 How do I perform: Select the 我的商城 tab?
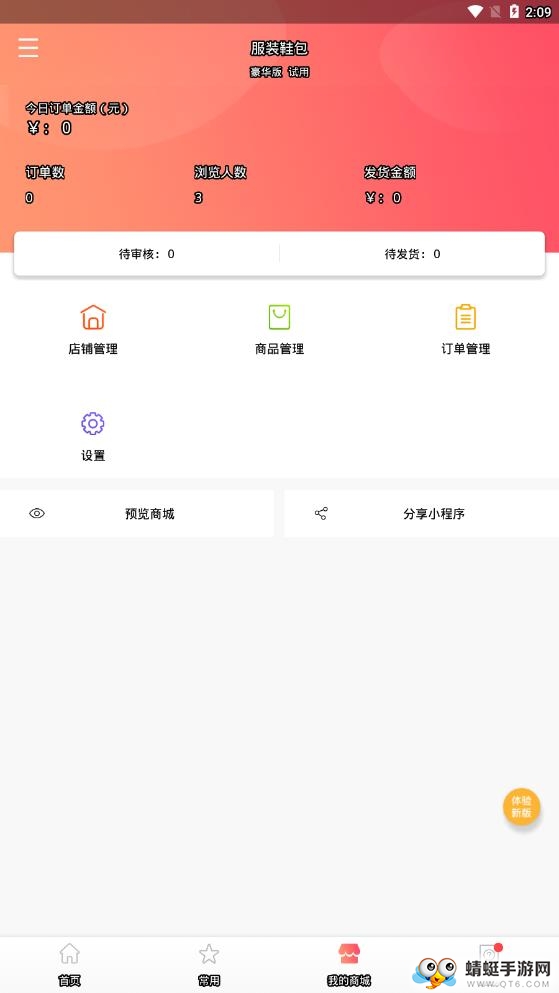pos(349,965)
